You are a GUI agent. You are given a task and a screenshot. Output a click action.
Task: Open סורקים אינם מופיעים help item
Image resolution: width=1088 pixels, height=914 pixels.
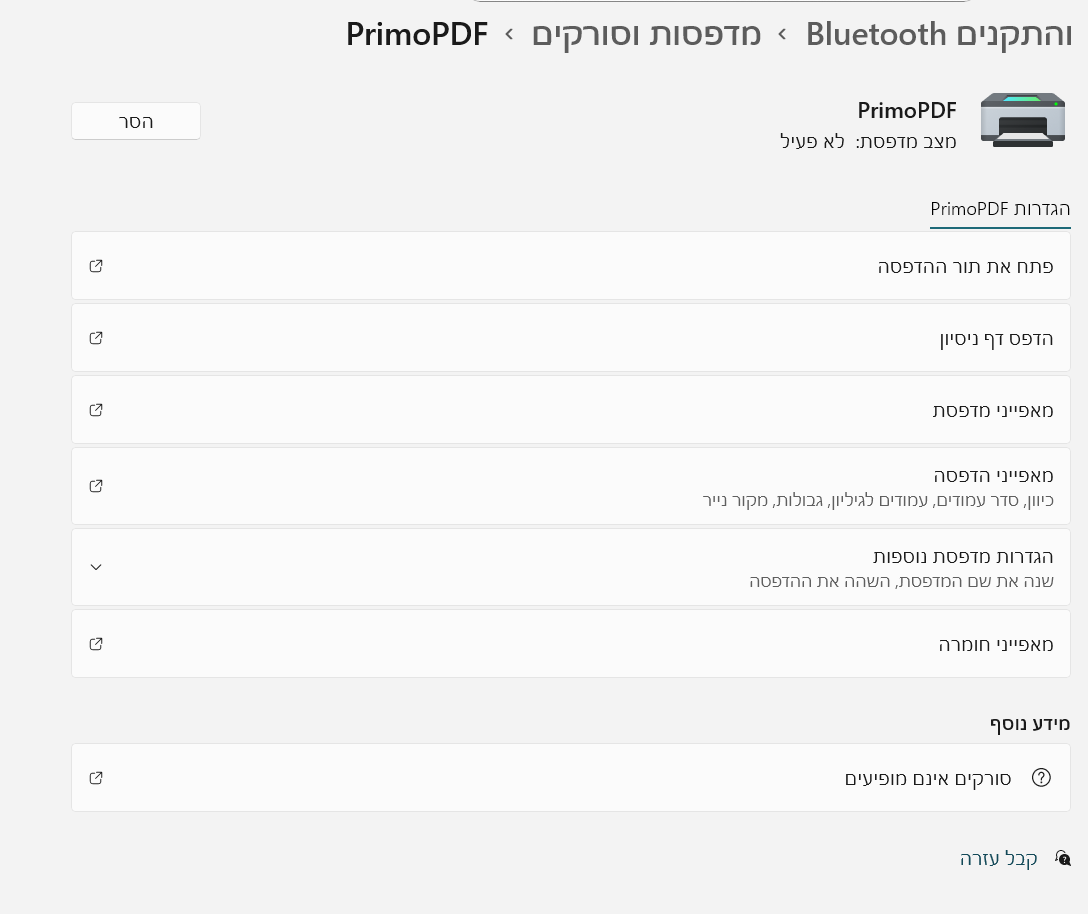[x=930, y=778]
